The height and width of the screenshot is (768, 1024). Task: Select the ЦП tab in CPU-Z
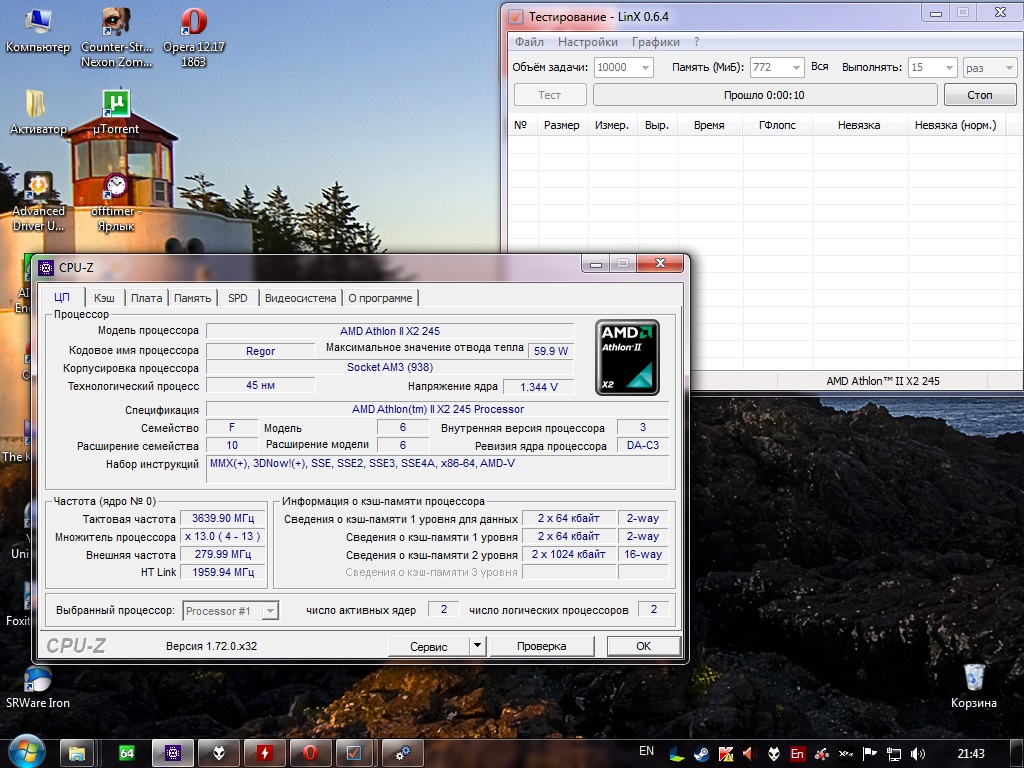coord(61,297)
